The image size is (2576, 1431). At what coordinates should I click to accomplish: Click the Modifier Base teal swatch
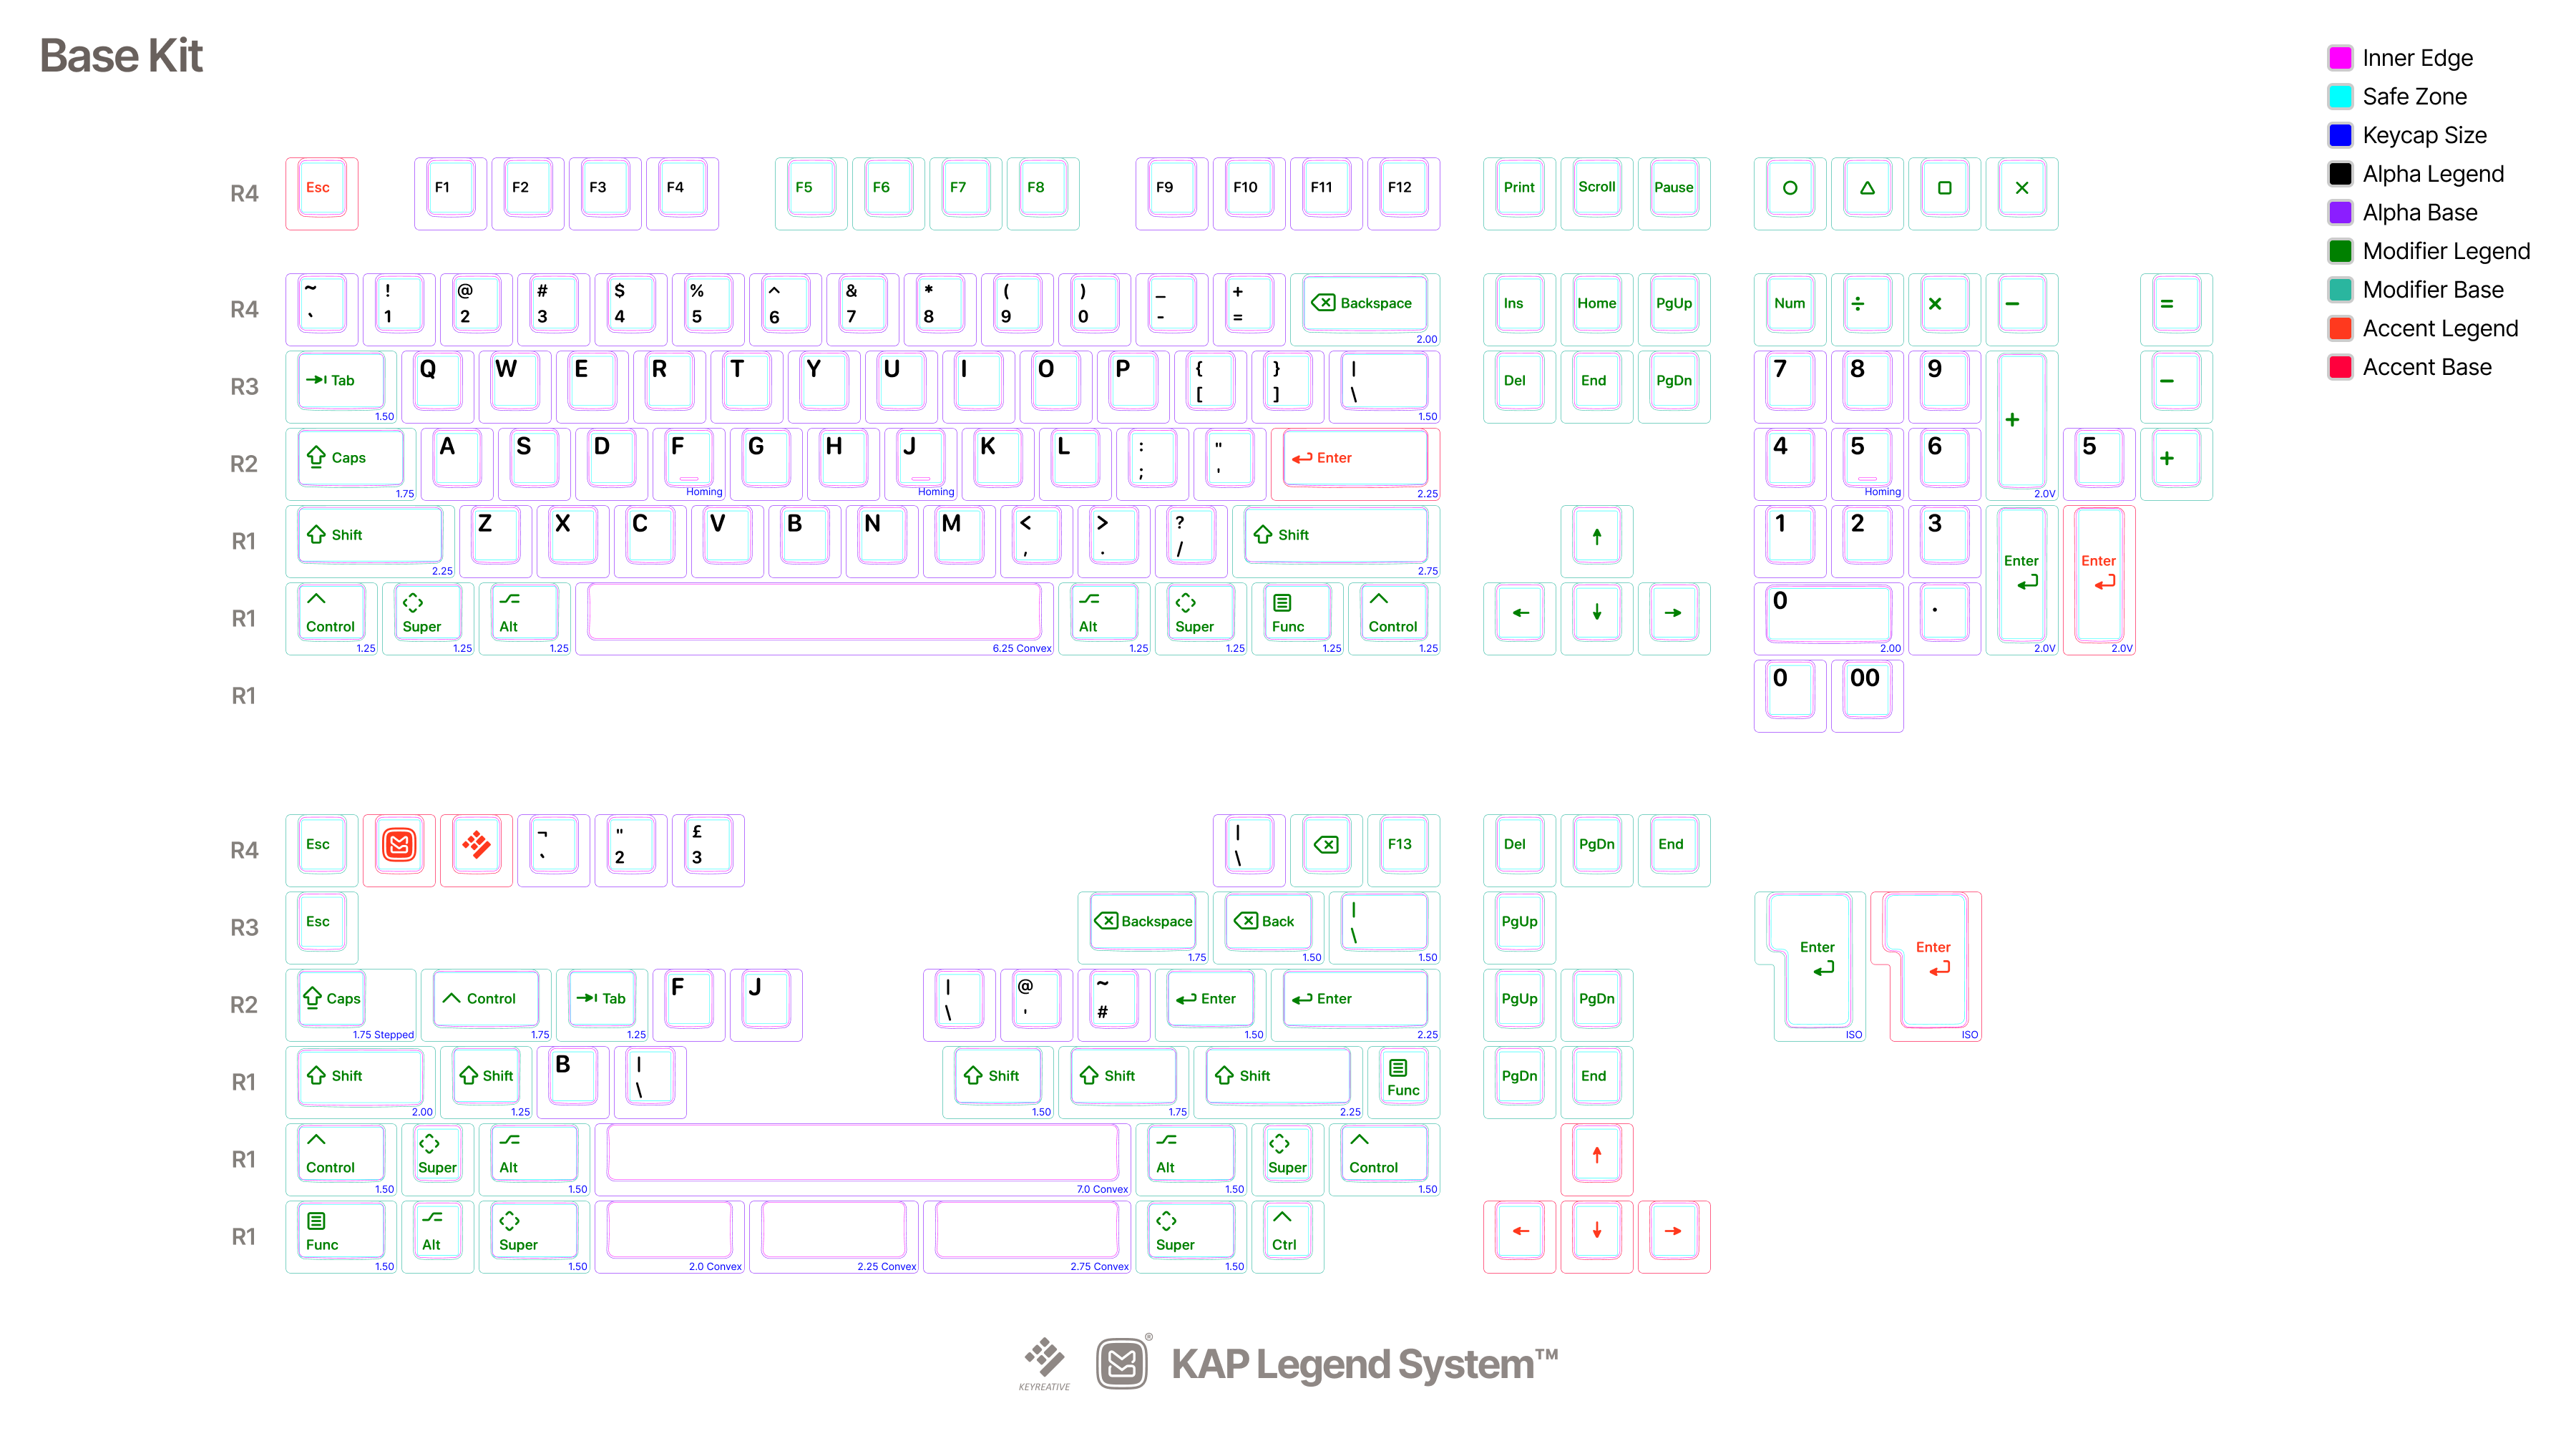[2340, 290]
